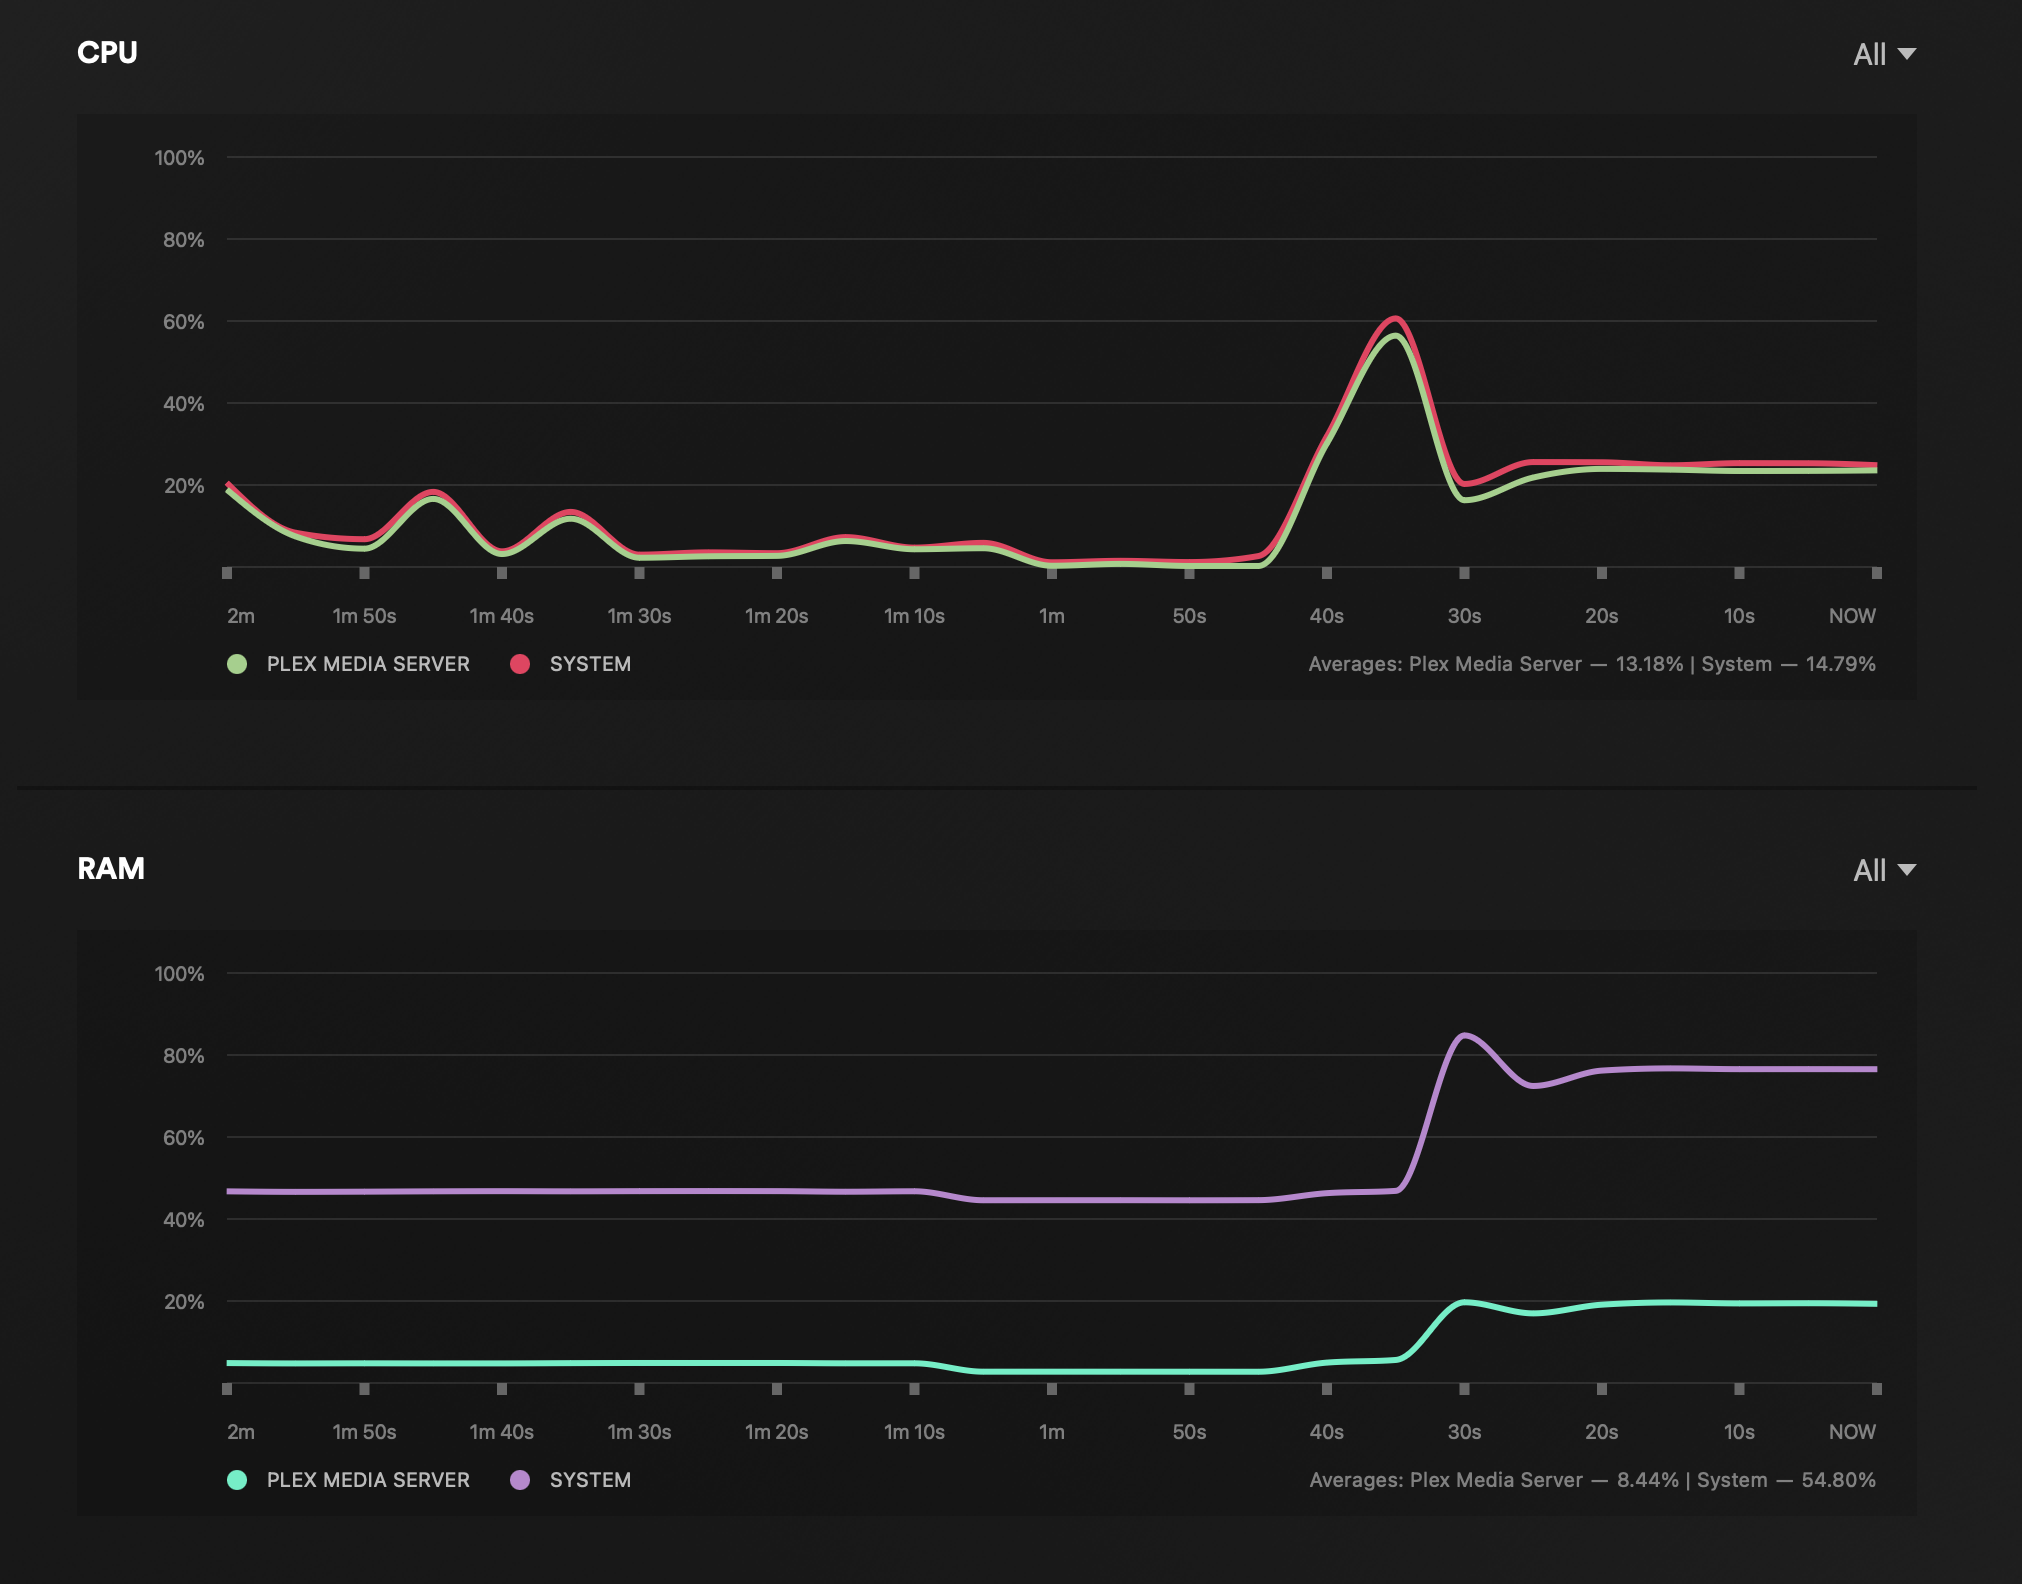Toggle System series in CPU legend
The height and width of the screenshot is (1584, 2022).
[590, 664]
